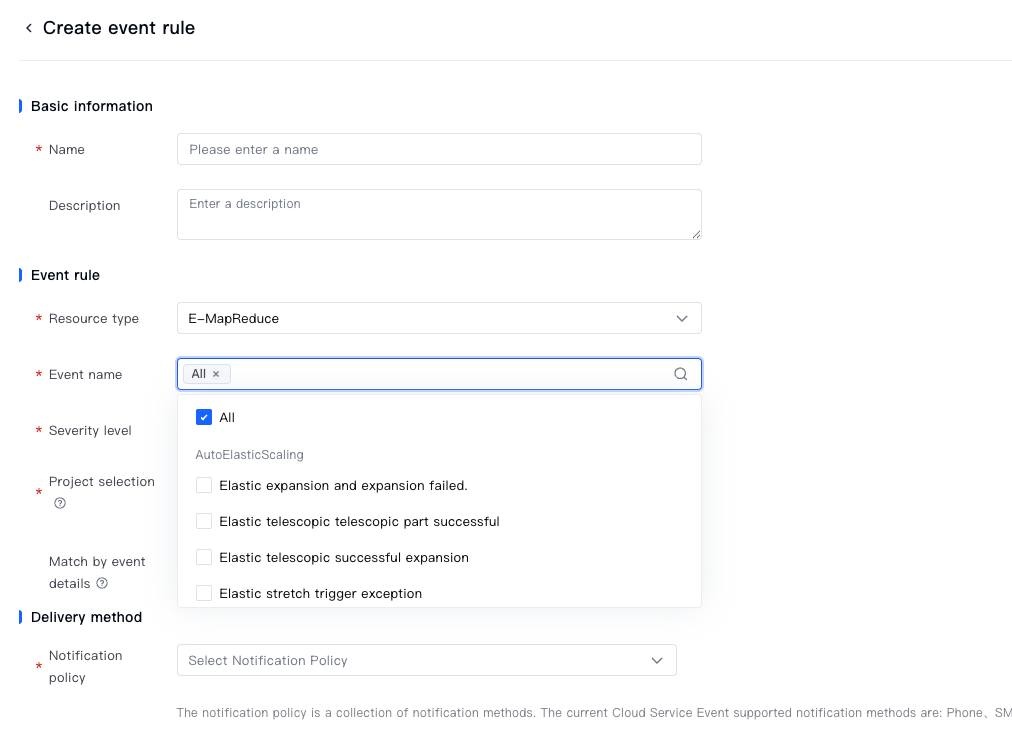The image size is (1012, 756).
Task: Click the Severity level label
Action: click(x=90, y=431)
